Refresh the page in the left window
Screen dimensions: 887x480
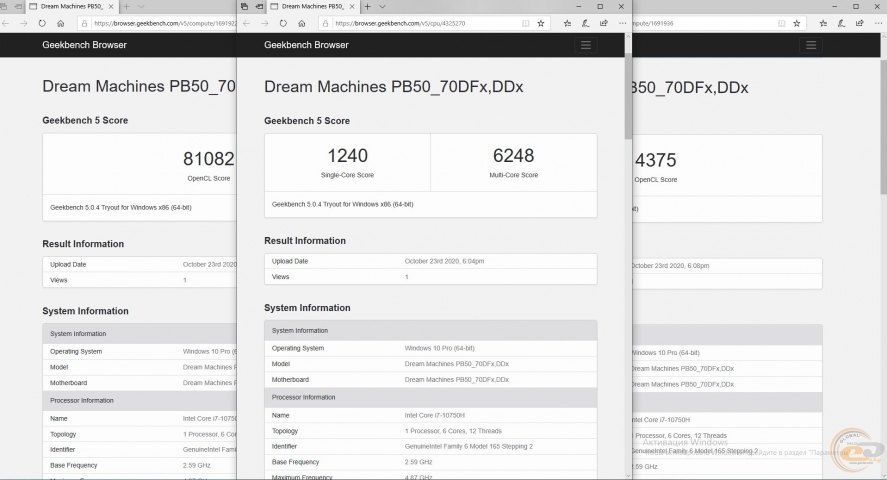click(x=42, y=23)
